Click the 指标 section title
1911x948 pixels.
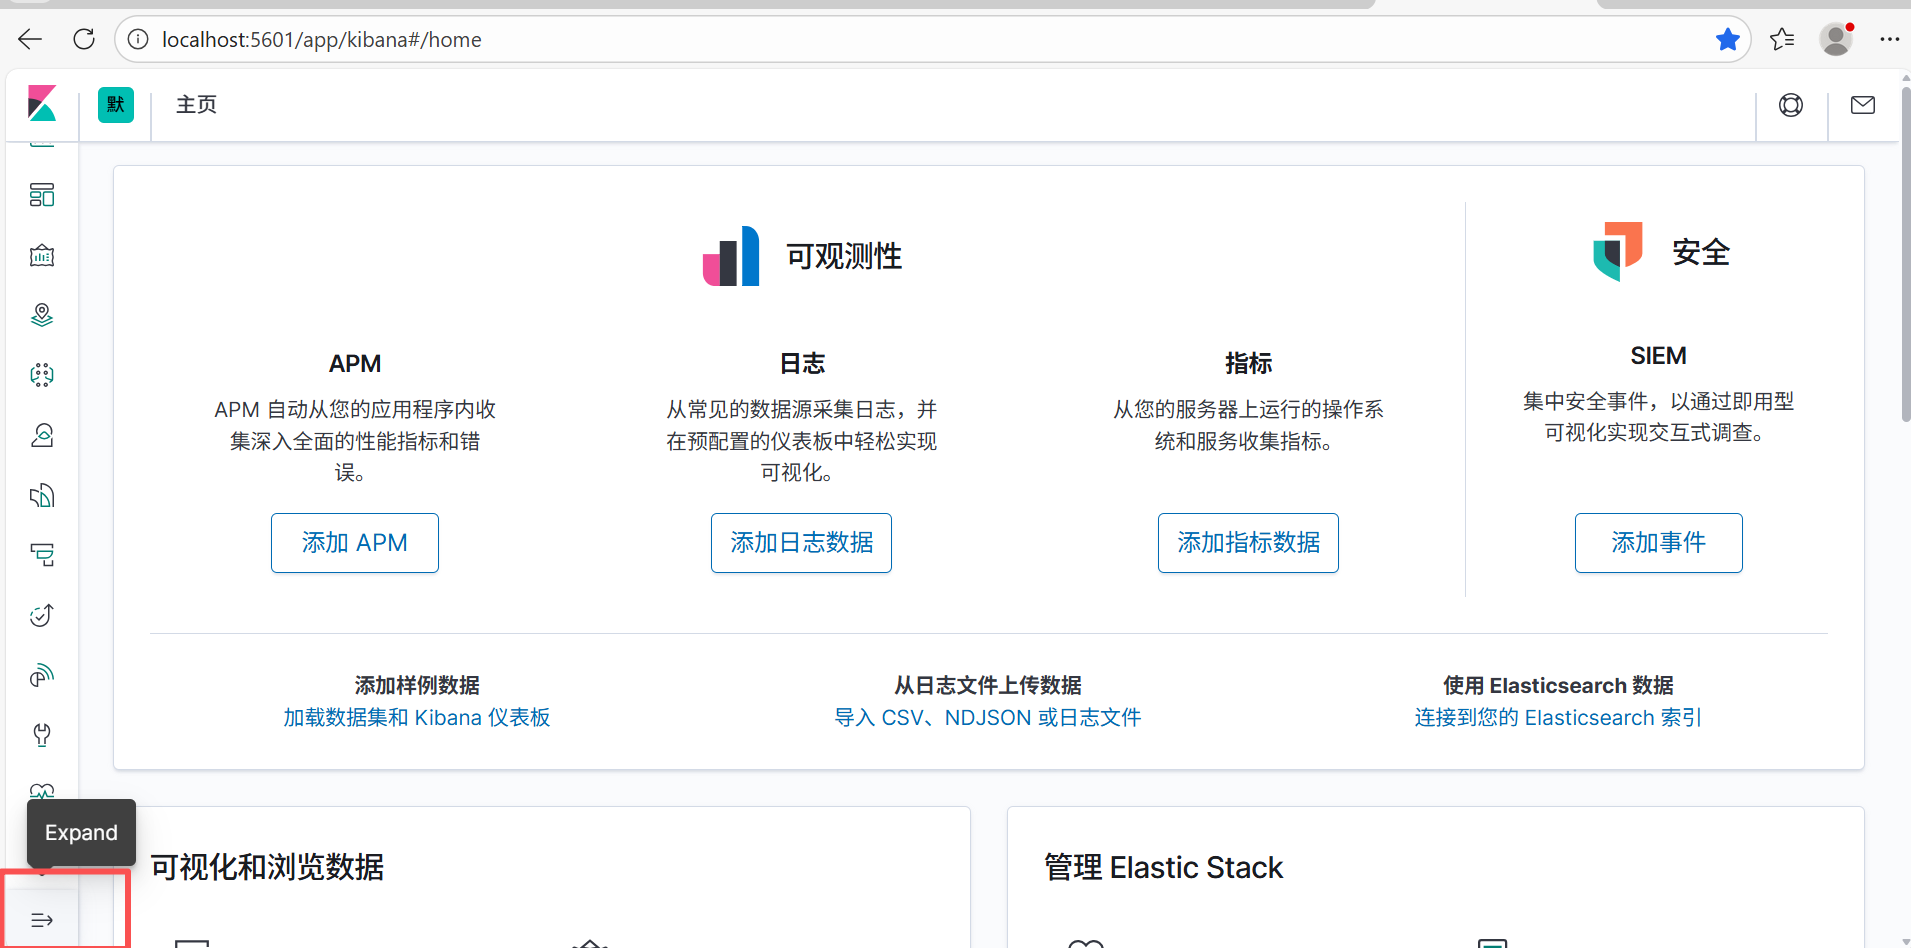tap(1248, 364)
